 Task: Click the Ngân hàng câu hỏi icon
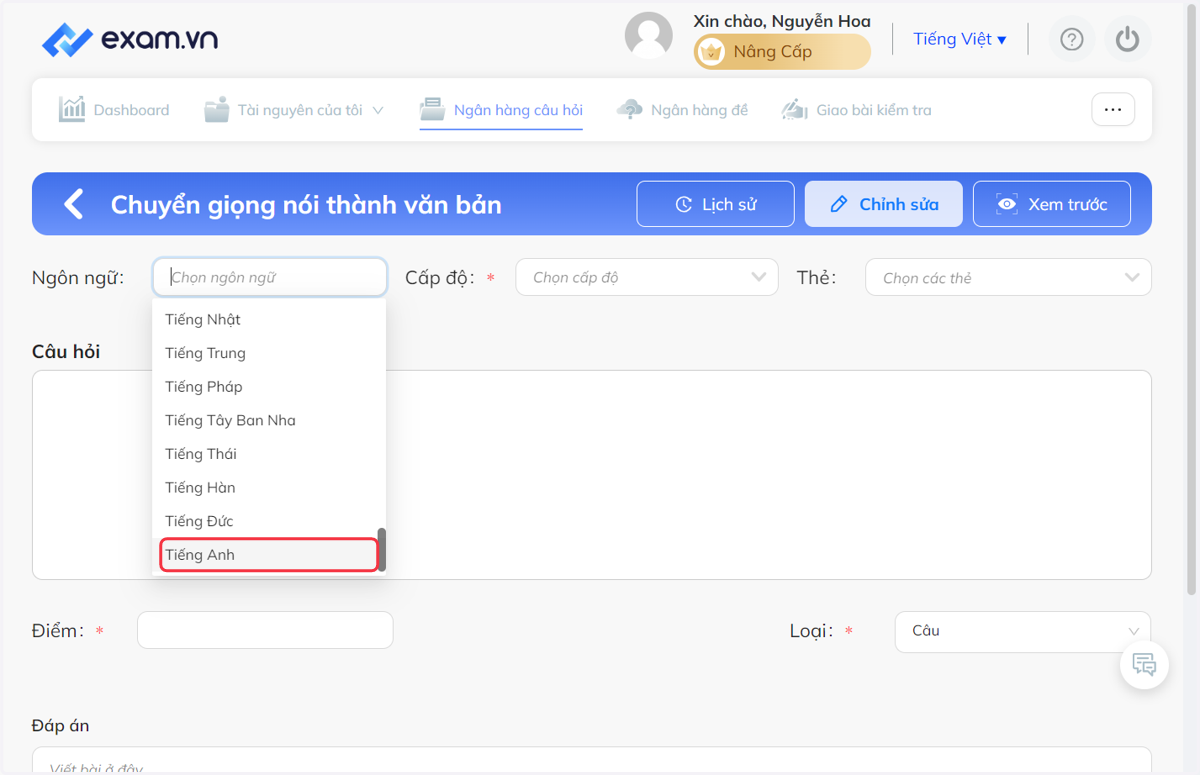click(432, 109)
